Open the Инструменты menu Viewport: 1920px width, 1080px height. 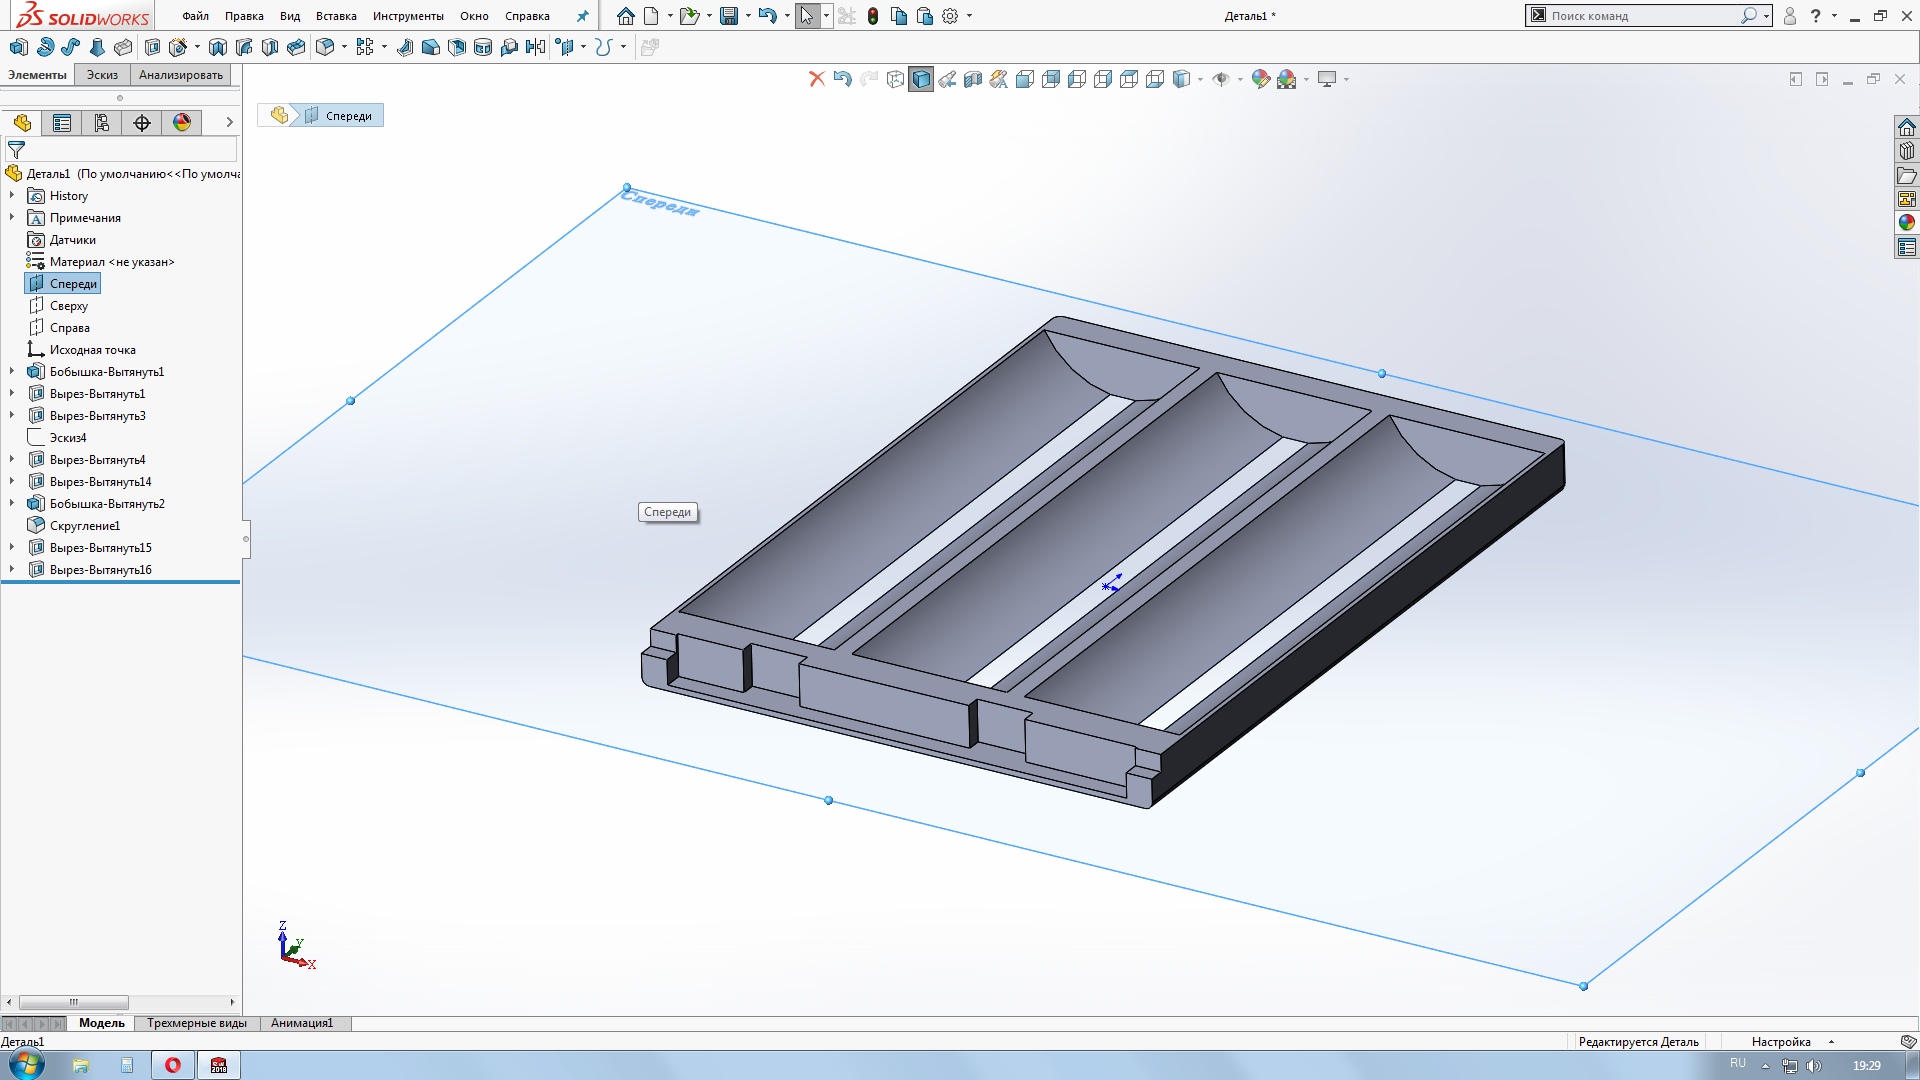408,16
